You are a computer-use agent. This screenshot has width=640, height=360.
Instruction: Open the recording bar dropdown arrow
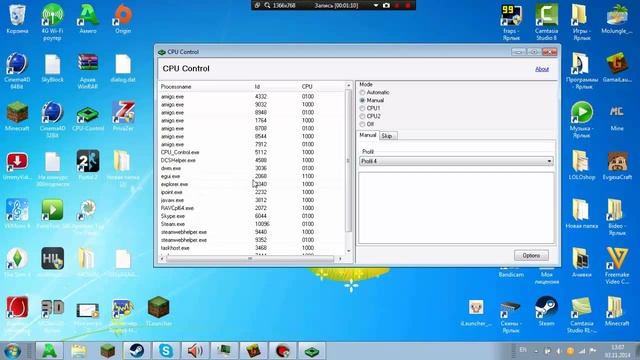(x=376, y=5)
